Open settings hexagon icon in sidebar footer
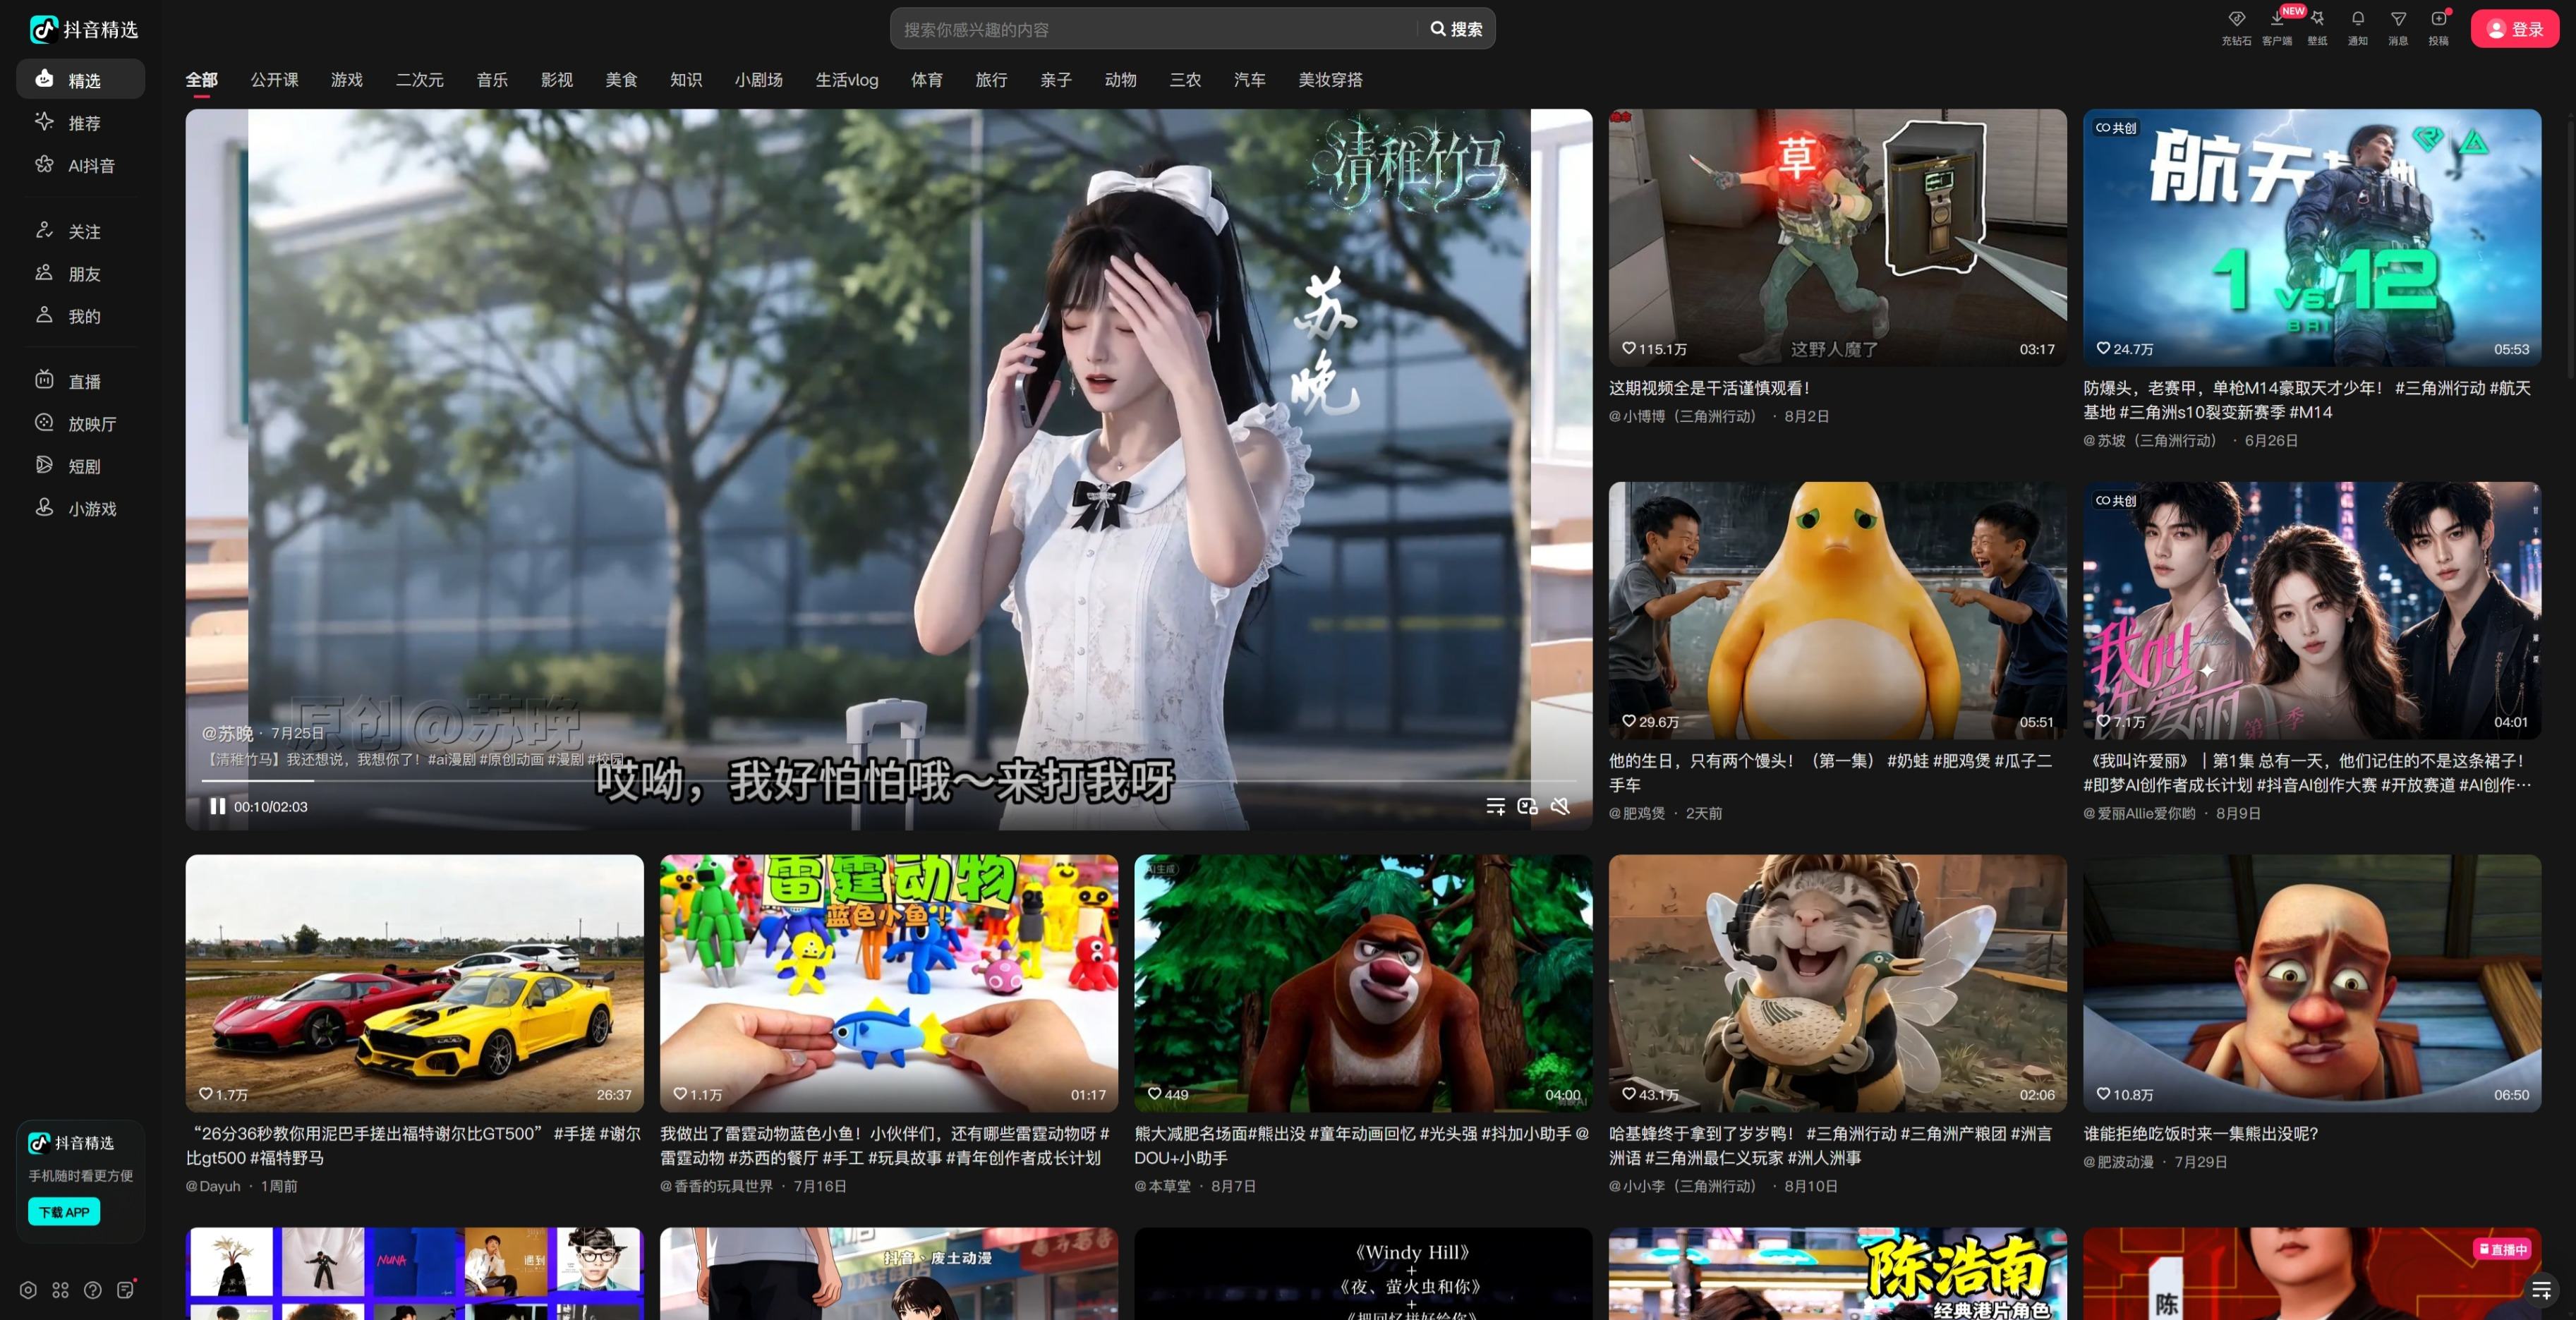Viewport: 2576px width, 1320px height. click(x=28, y=1290)
